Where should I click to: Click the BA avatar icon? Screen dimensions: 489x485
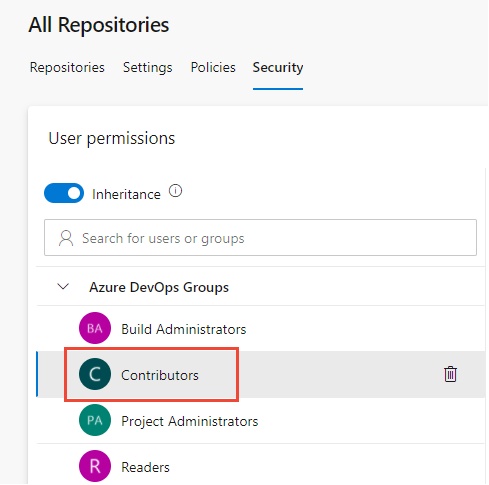point(95,328)
